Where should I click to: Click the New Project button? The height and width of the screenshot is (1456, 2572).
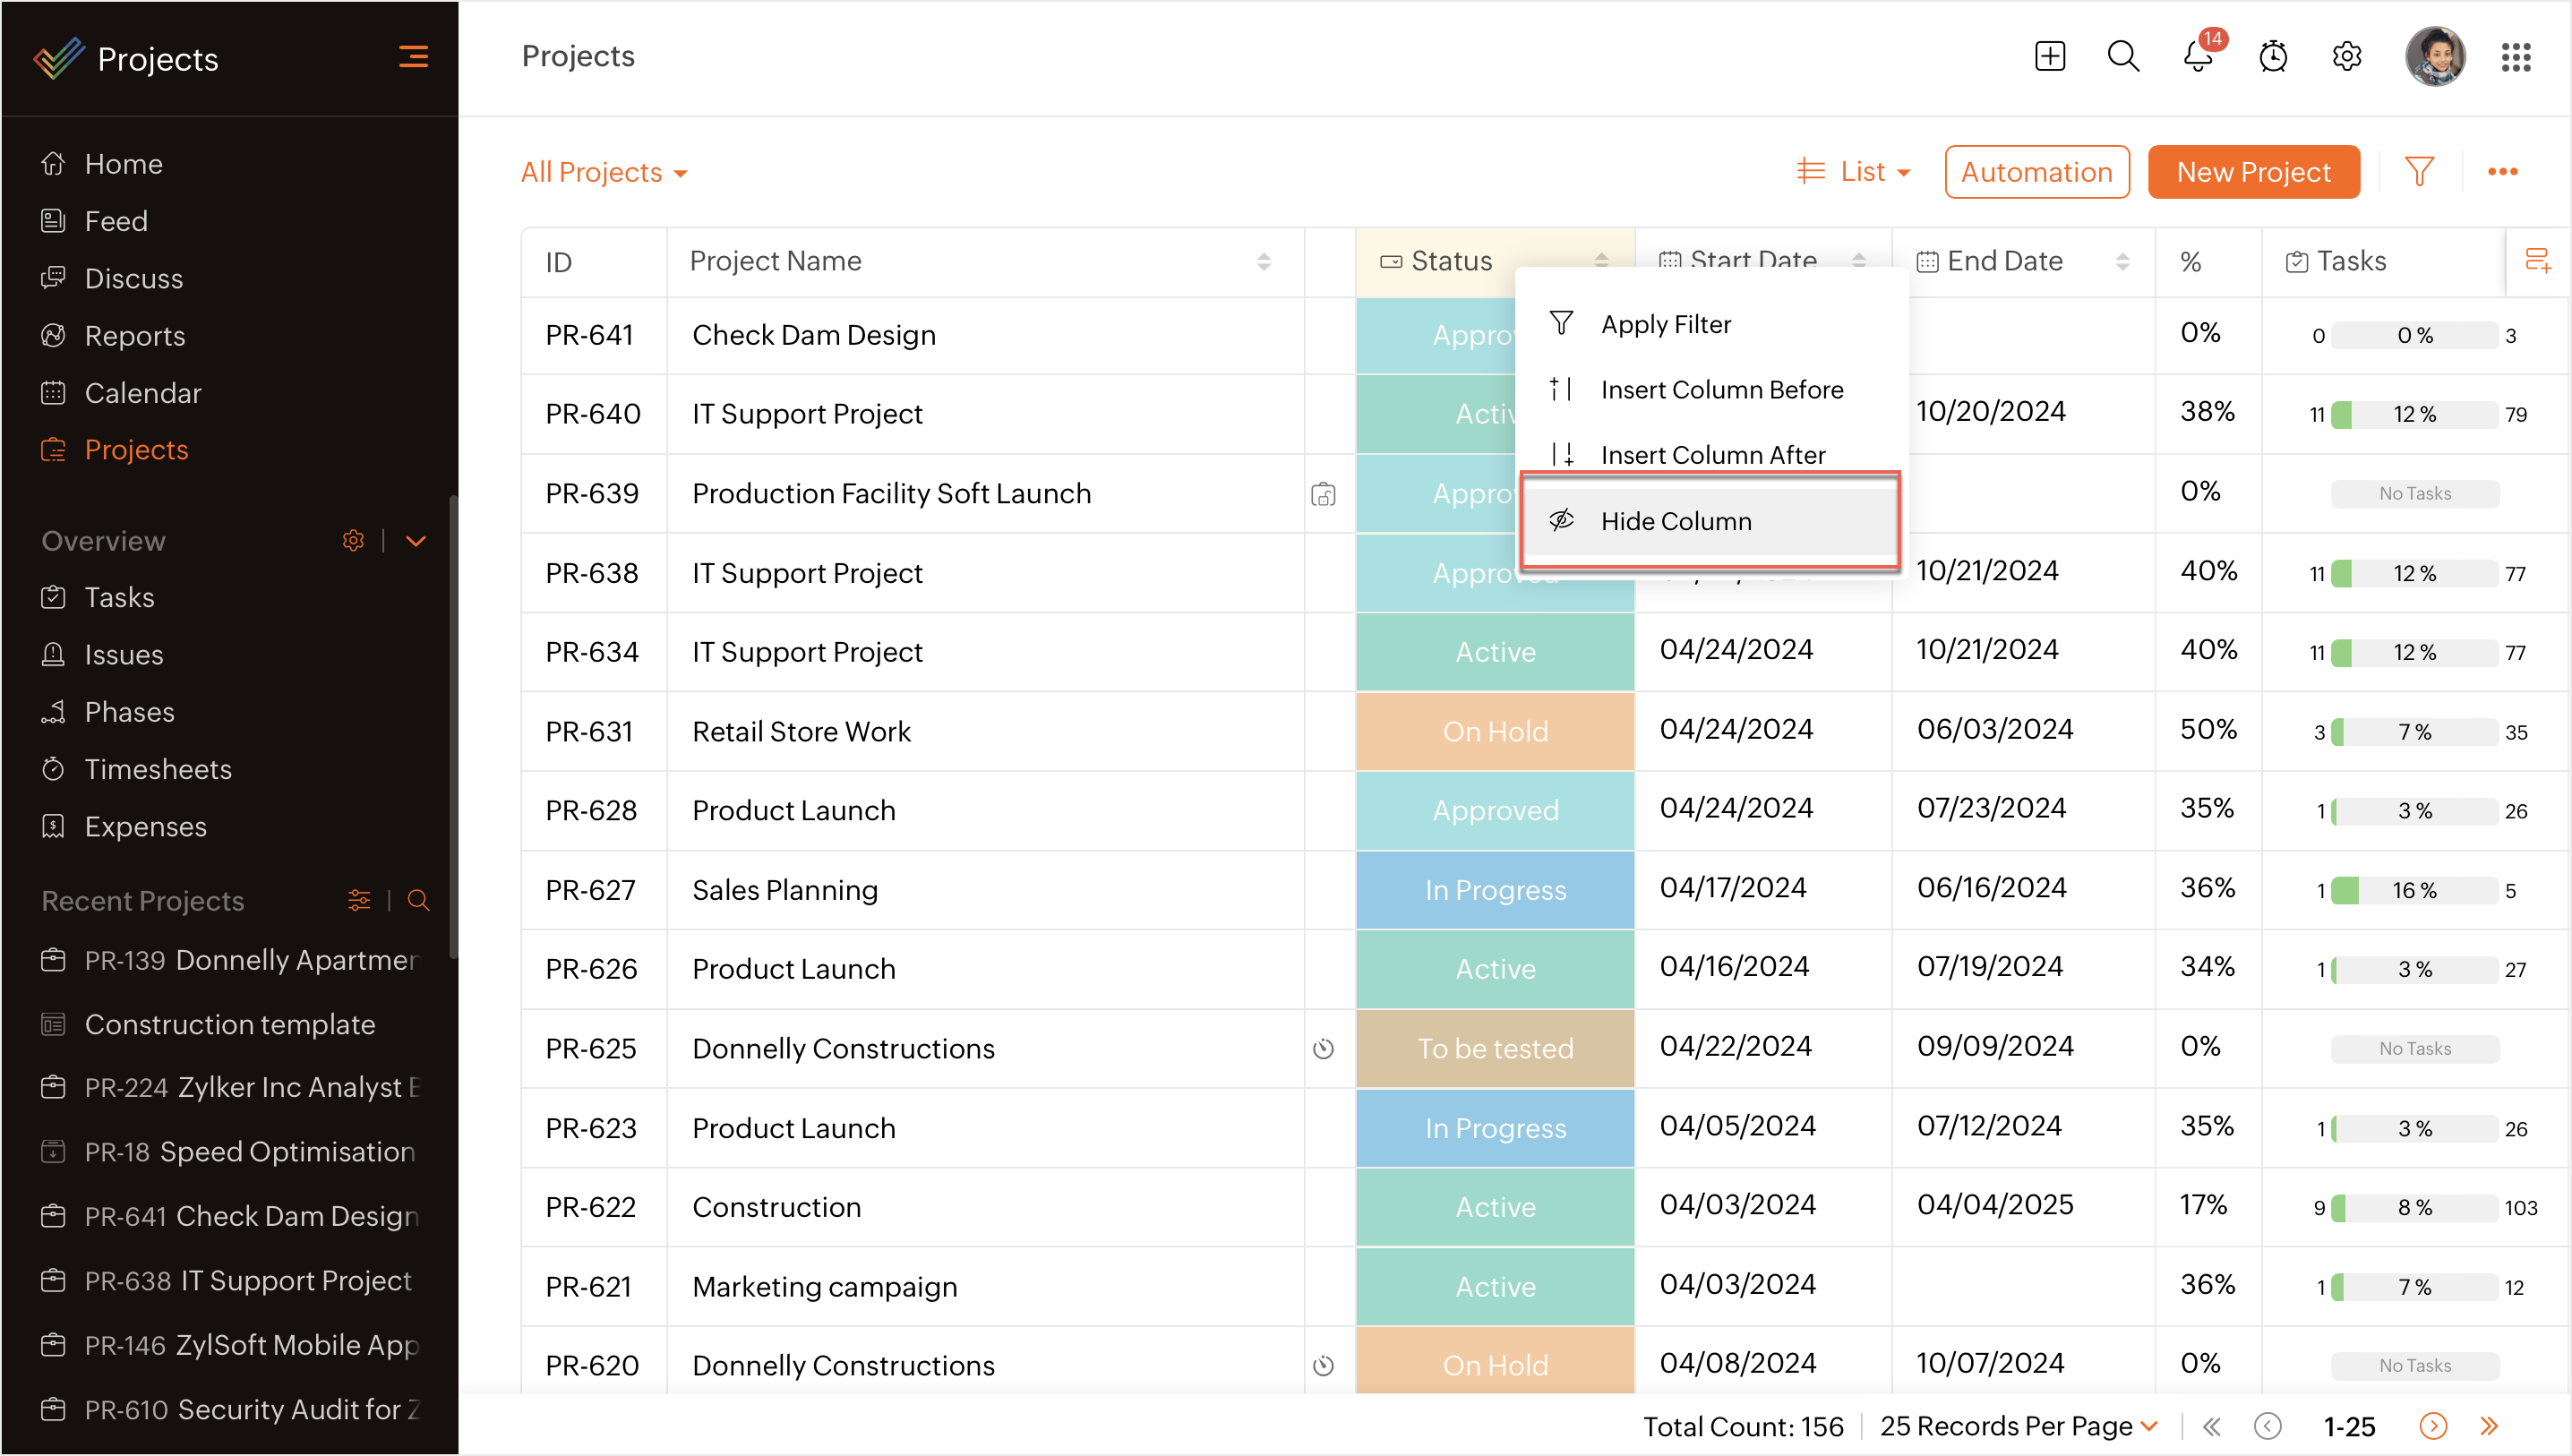pos(2252,172)
